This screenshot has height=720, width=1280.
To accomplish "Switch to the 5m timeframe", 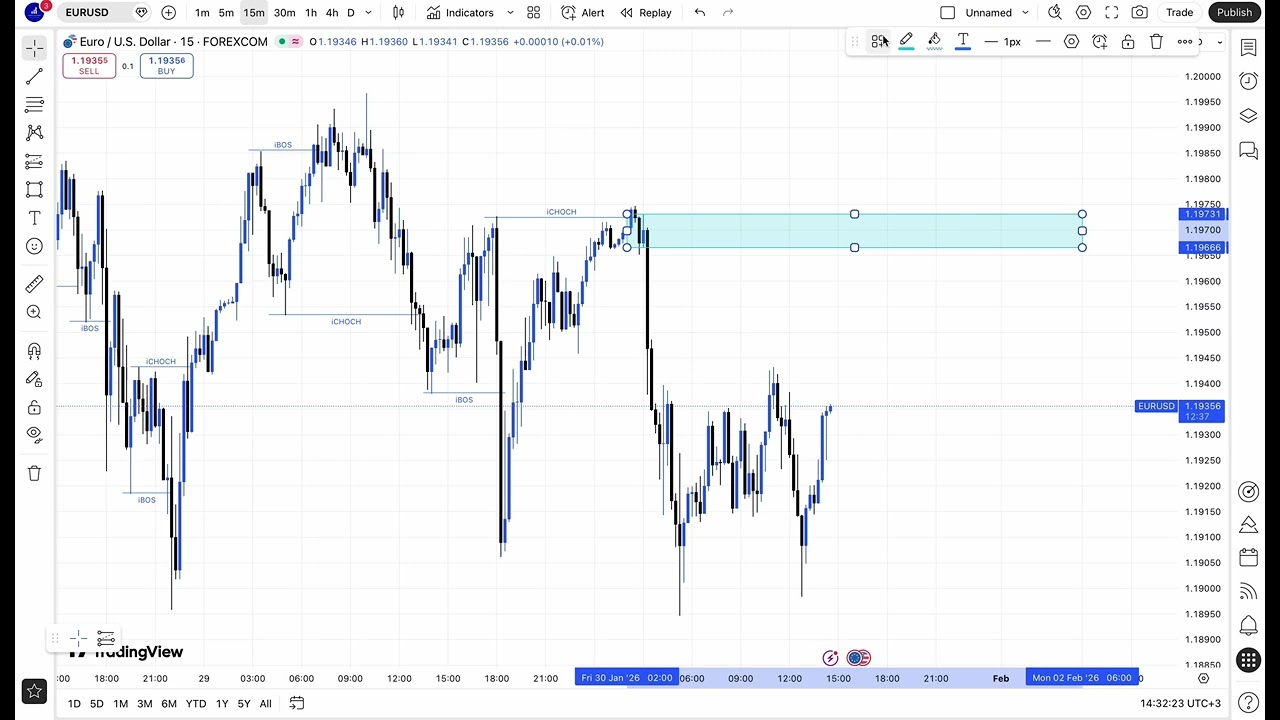I will click(x=226, y=12).
